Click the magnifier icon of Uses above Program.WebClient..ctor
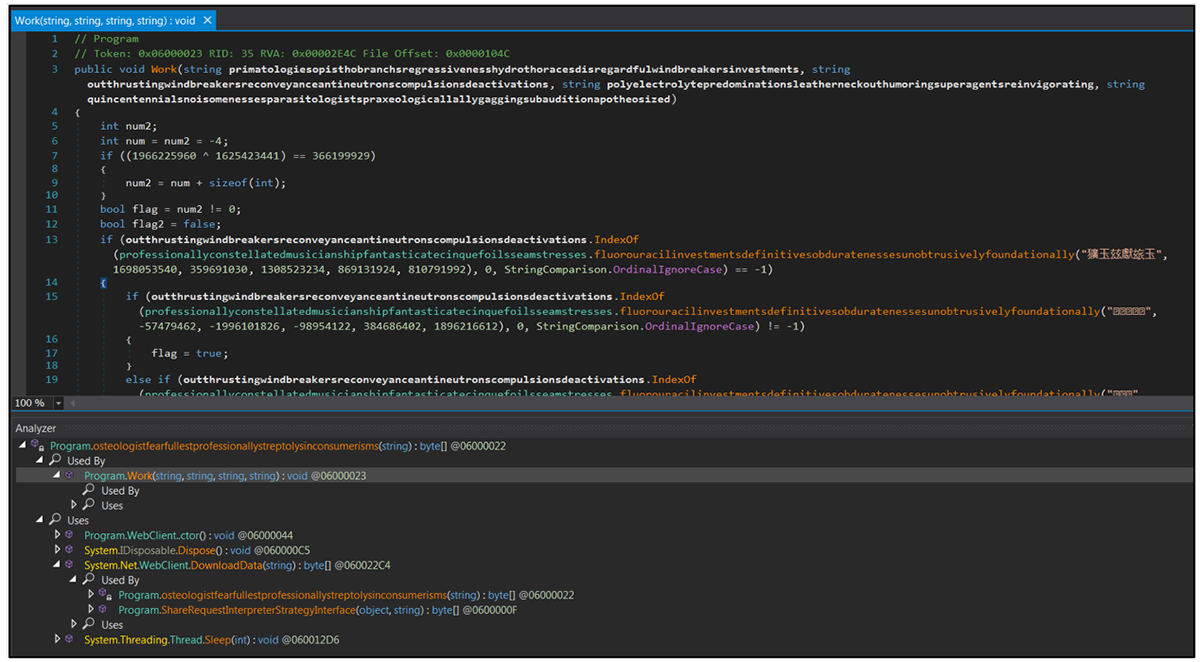This screenshot has width=1200, height=662. (x=55, y=520)
